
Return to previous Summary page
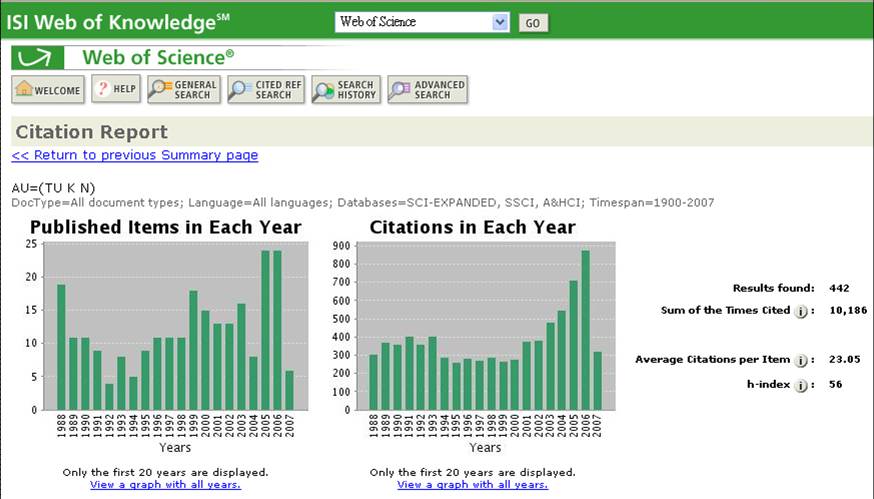pyautogui.click(x=135, y=155)
